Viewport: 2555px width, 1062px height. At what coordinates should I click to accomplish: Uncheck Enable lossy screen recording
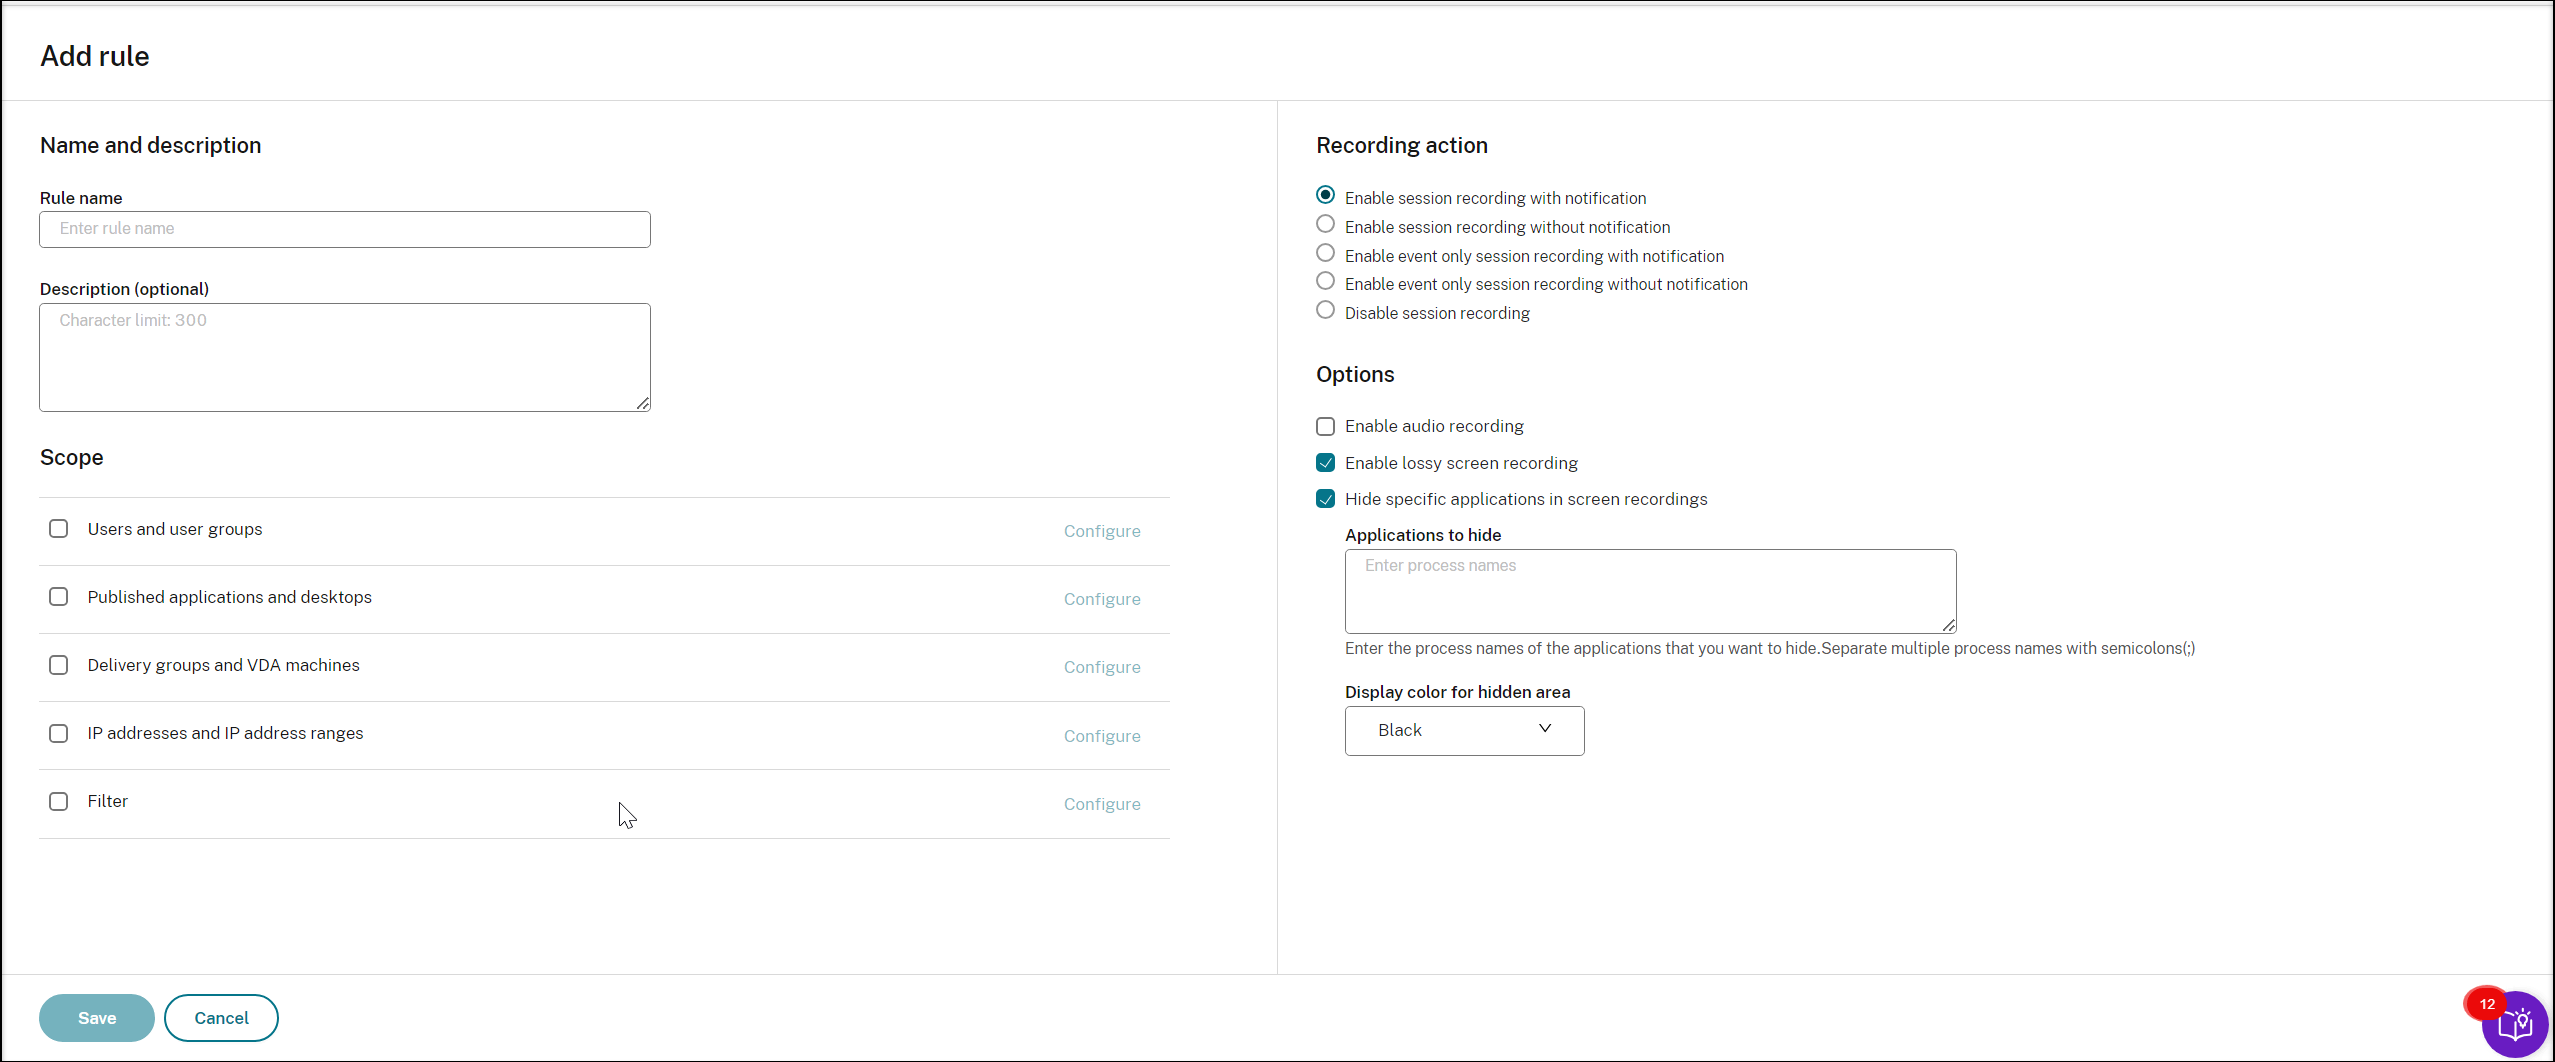tap(1325, 463)
